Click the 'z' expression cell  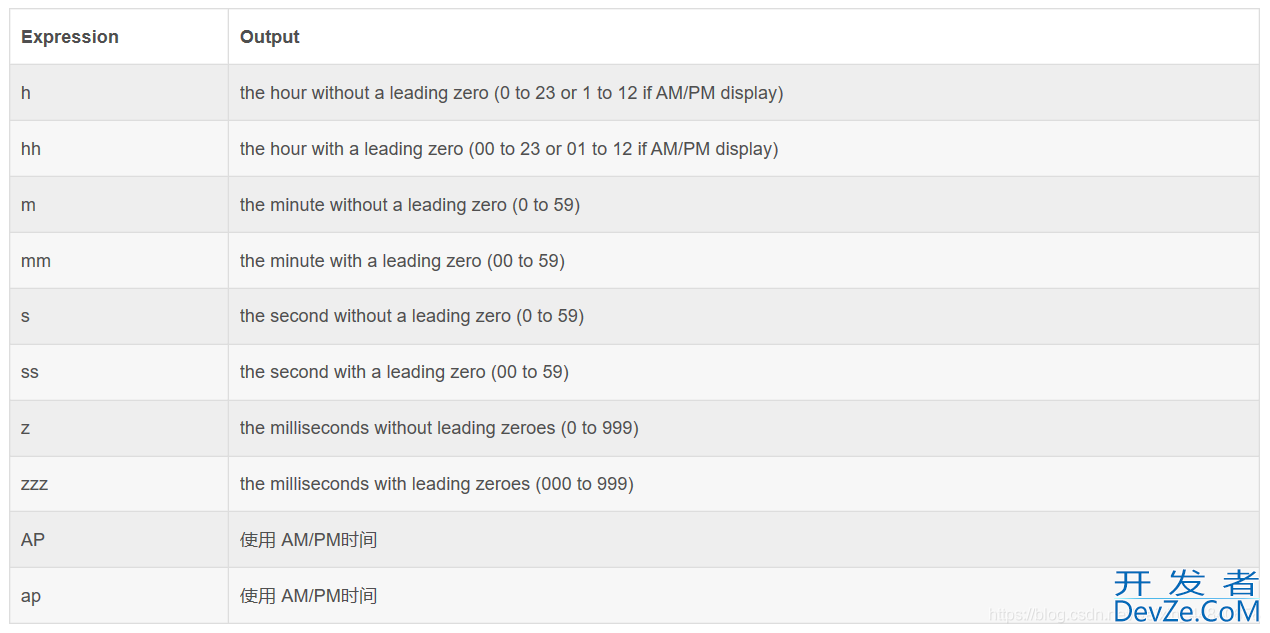pos(119,428)
